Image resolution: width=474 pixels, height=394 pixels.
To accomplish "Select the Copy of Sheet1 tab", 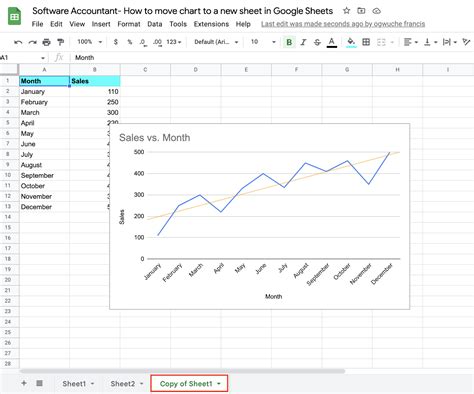I will 189,383.
